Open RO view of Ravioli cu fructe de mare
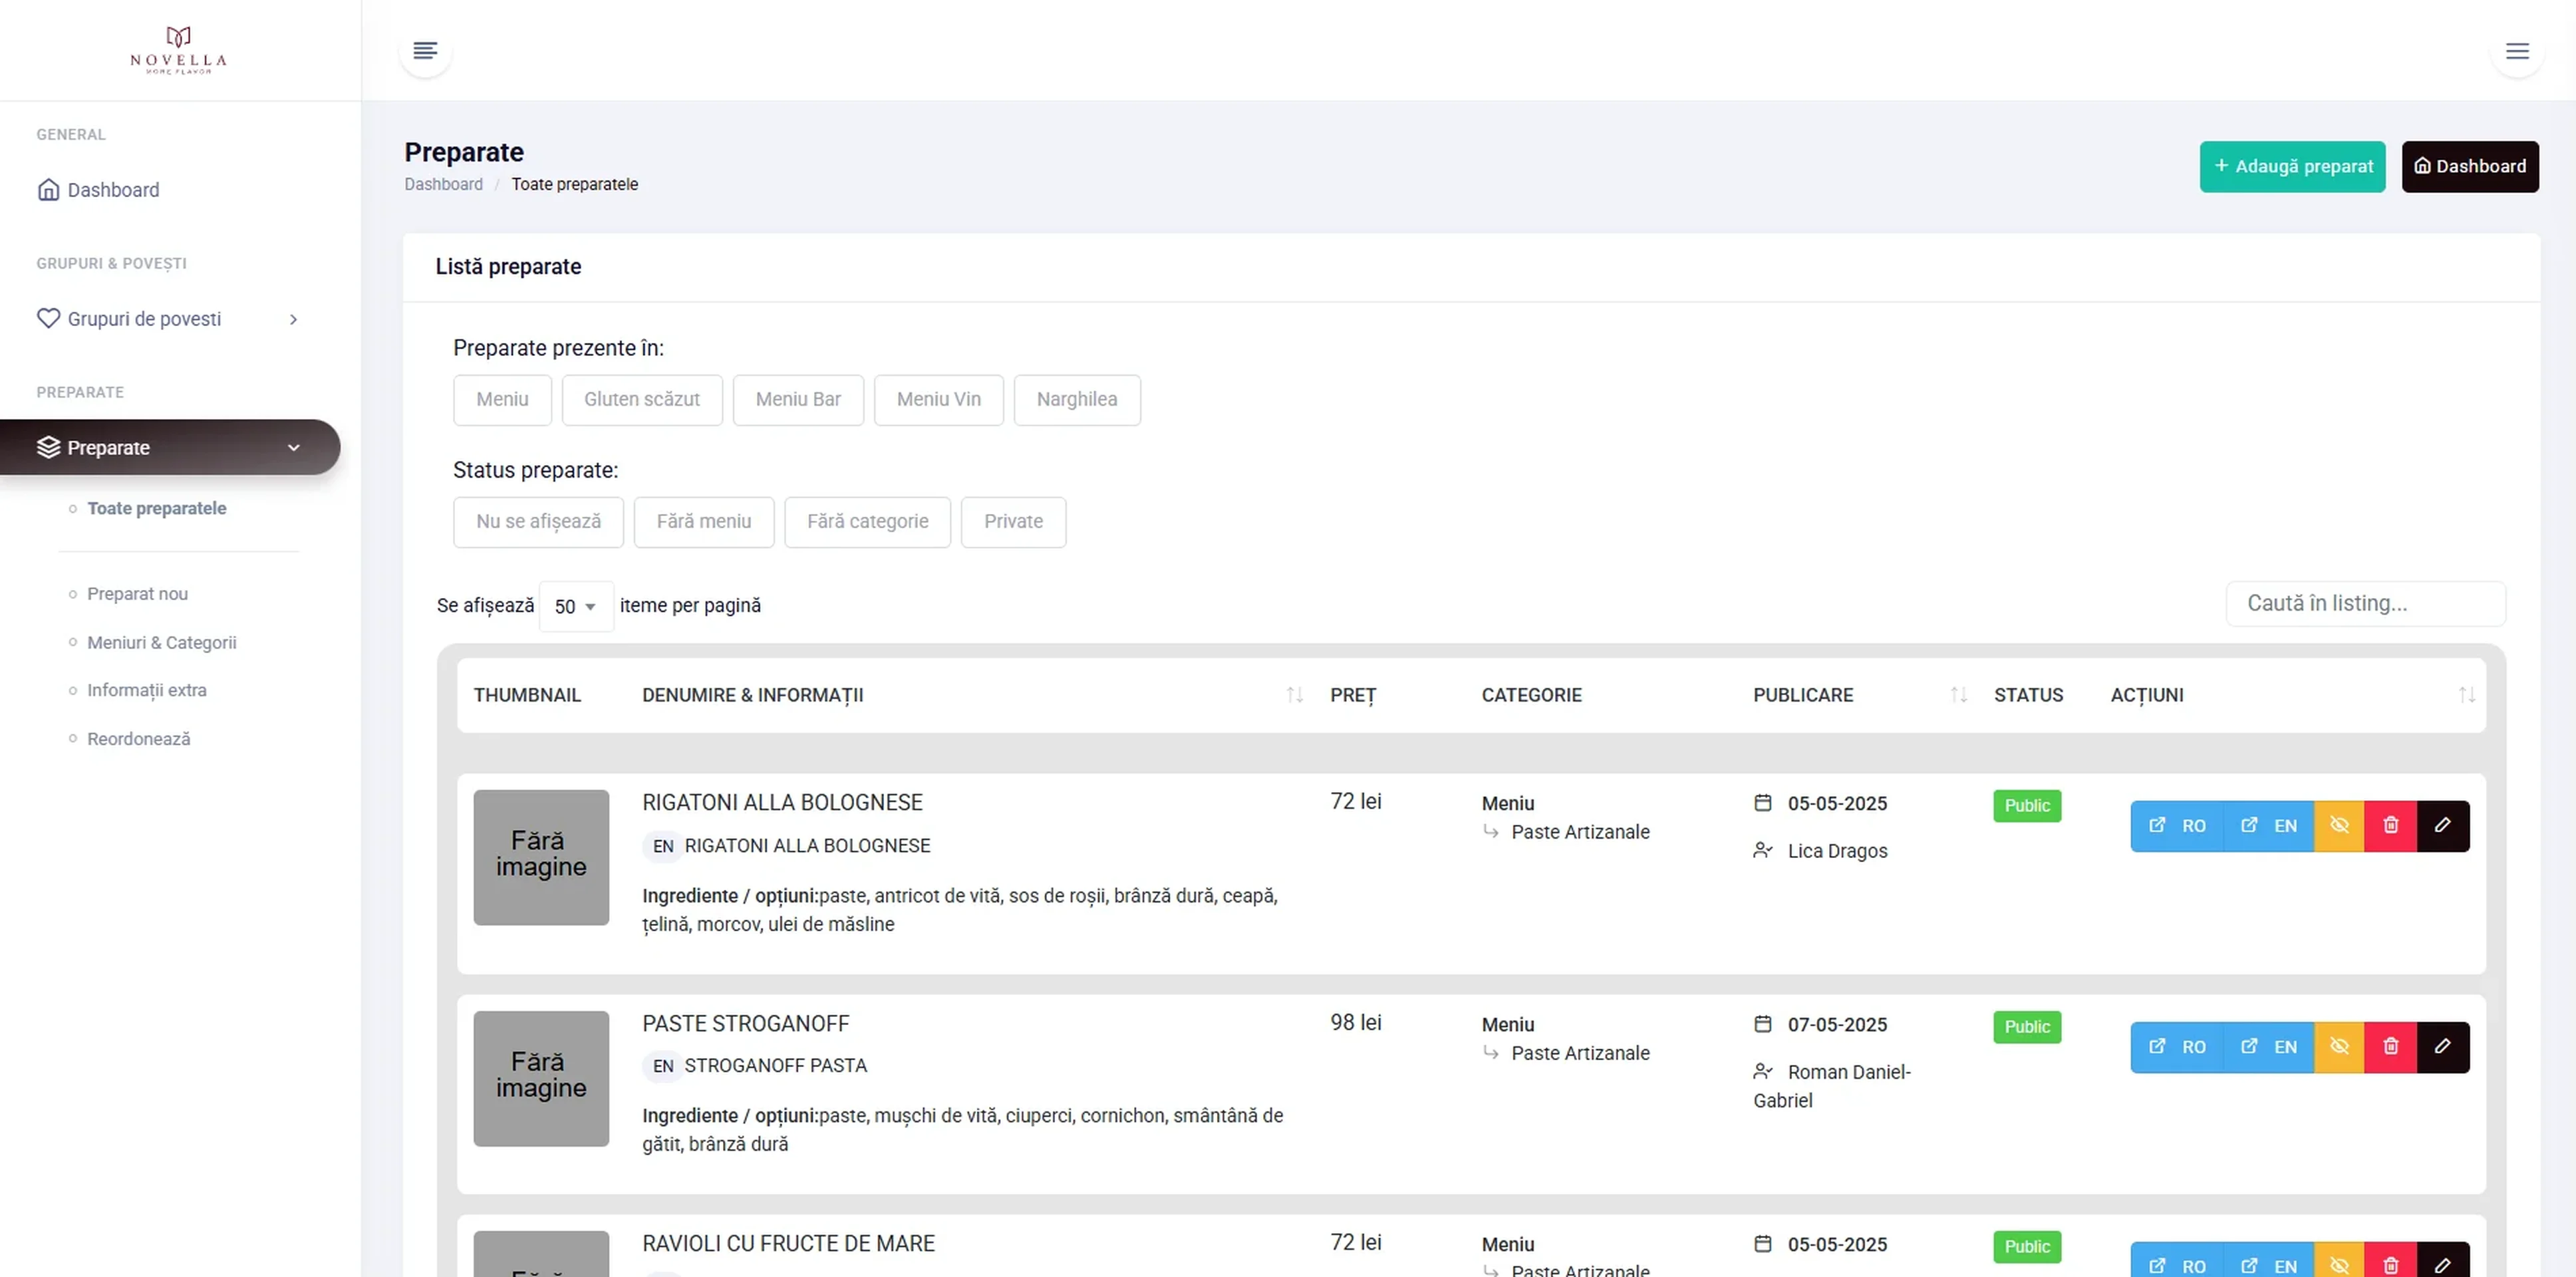 (x=2176, y=1260)
